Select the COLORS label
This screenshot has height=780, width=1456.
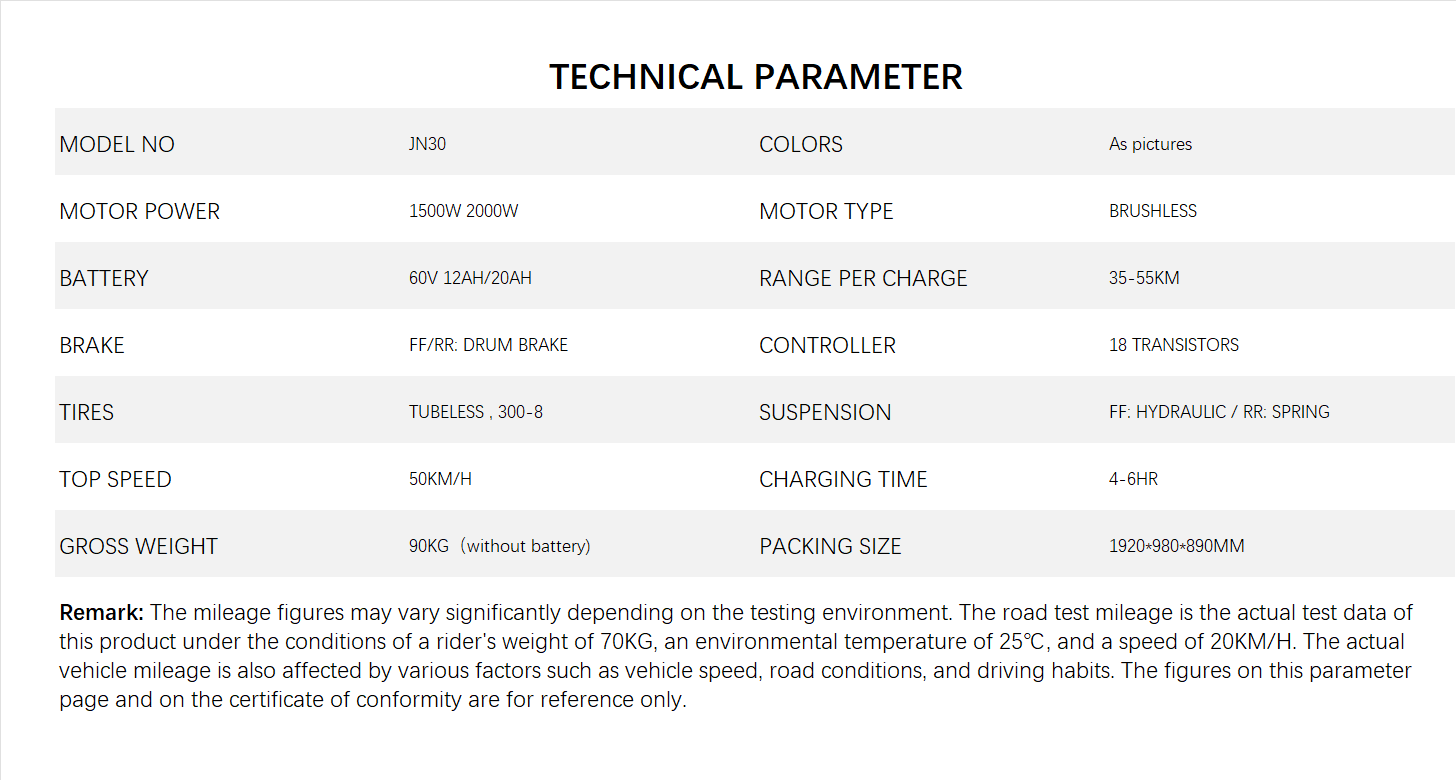(x=800, y=144)
